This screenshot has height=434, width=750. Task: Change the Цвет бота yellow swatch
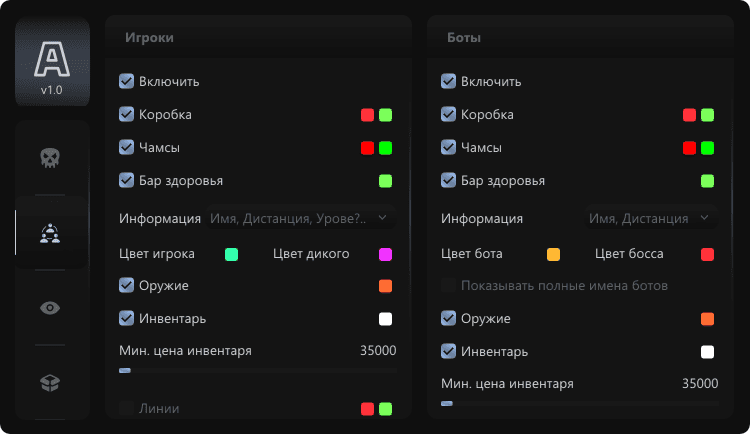pyautogui.click(x=554, y=254)
